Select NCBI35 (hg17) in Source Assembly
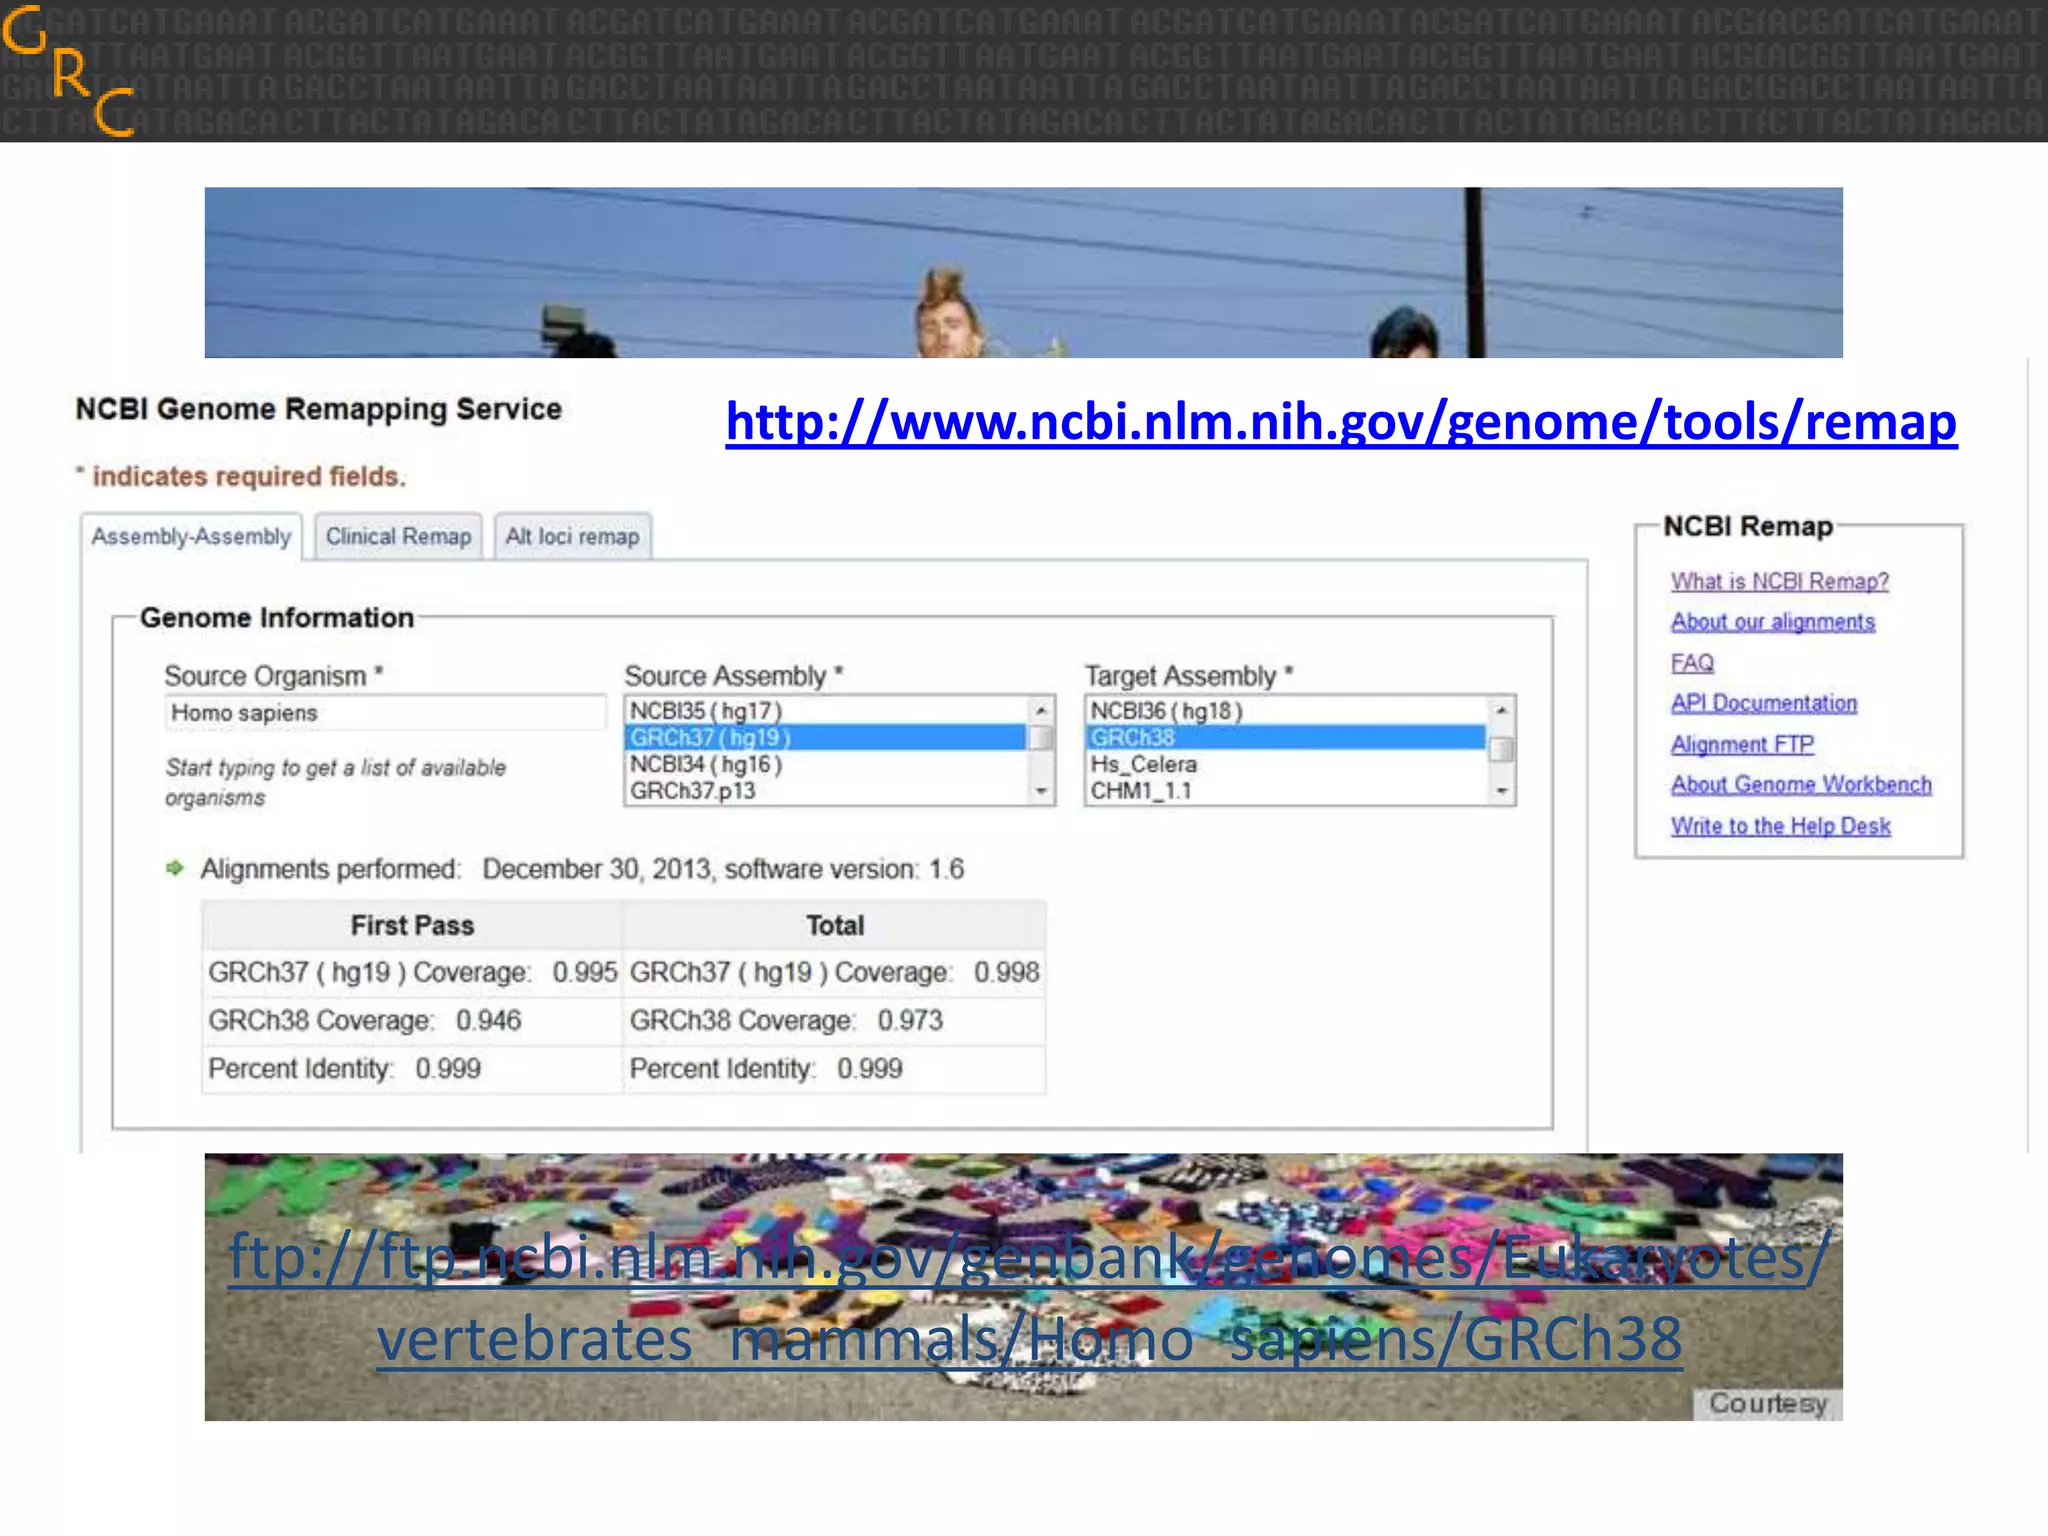Screen dimensions: 2048x1536 pos(826,711)
